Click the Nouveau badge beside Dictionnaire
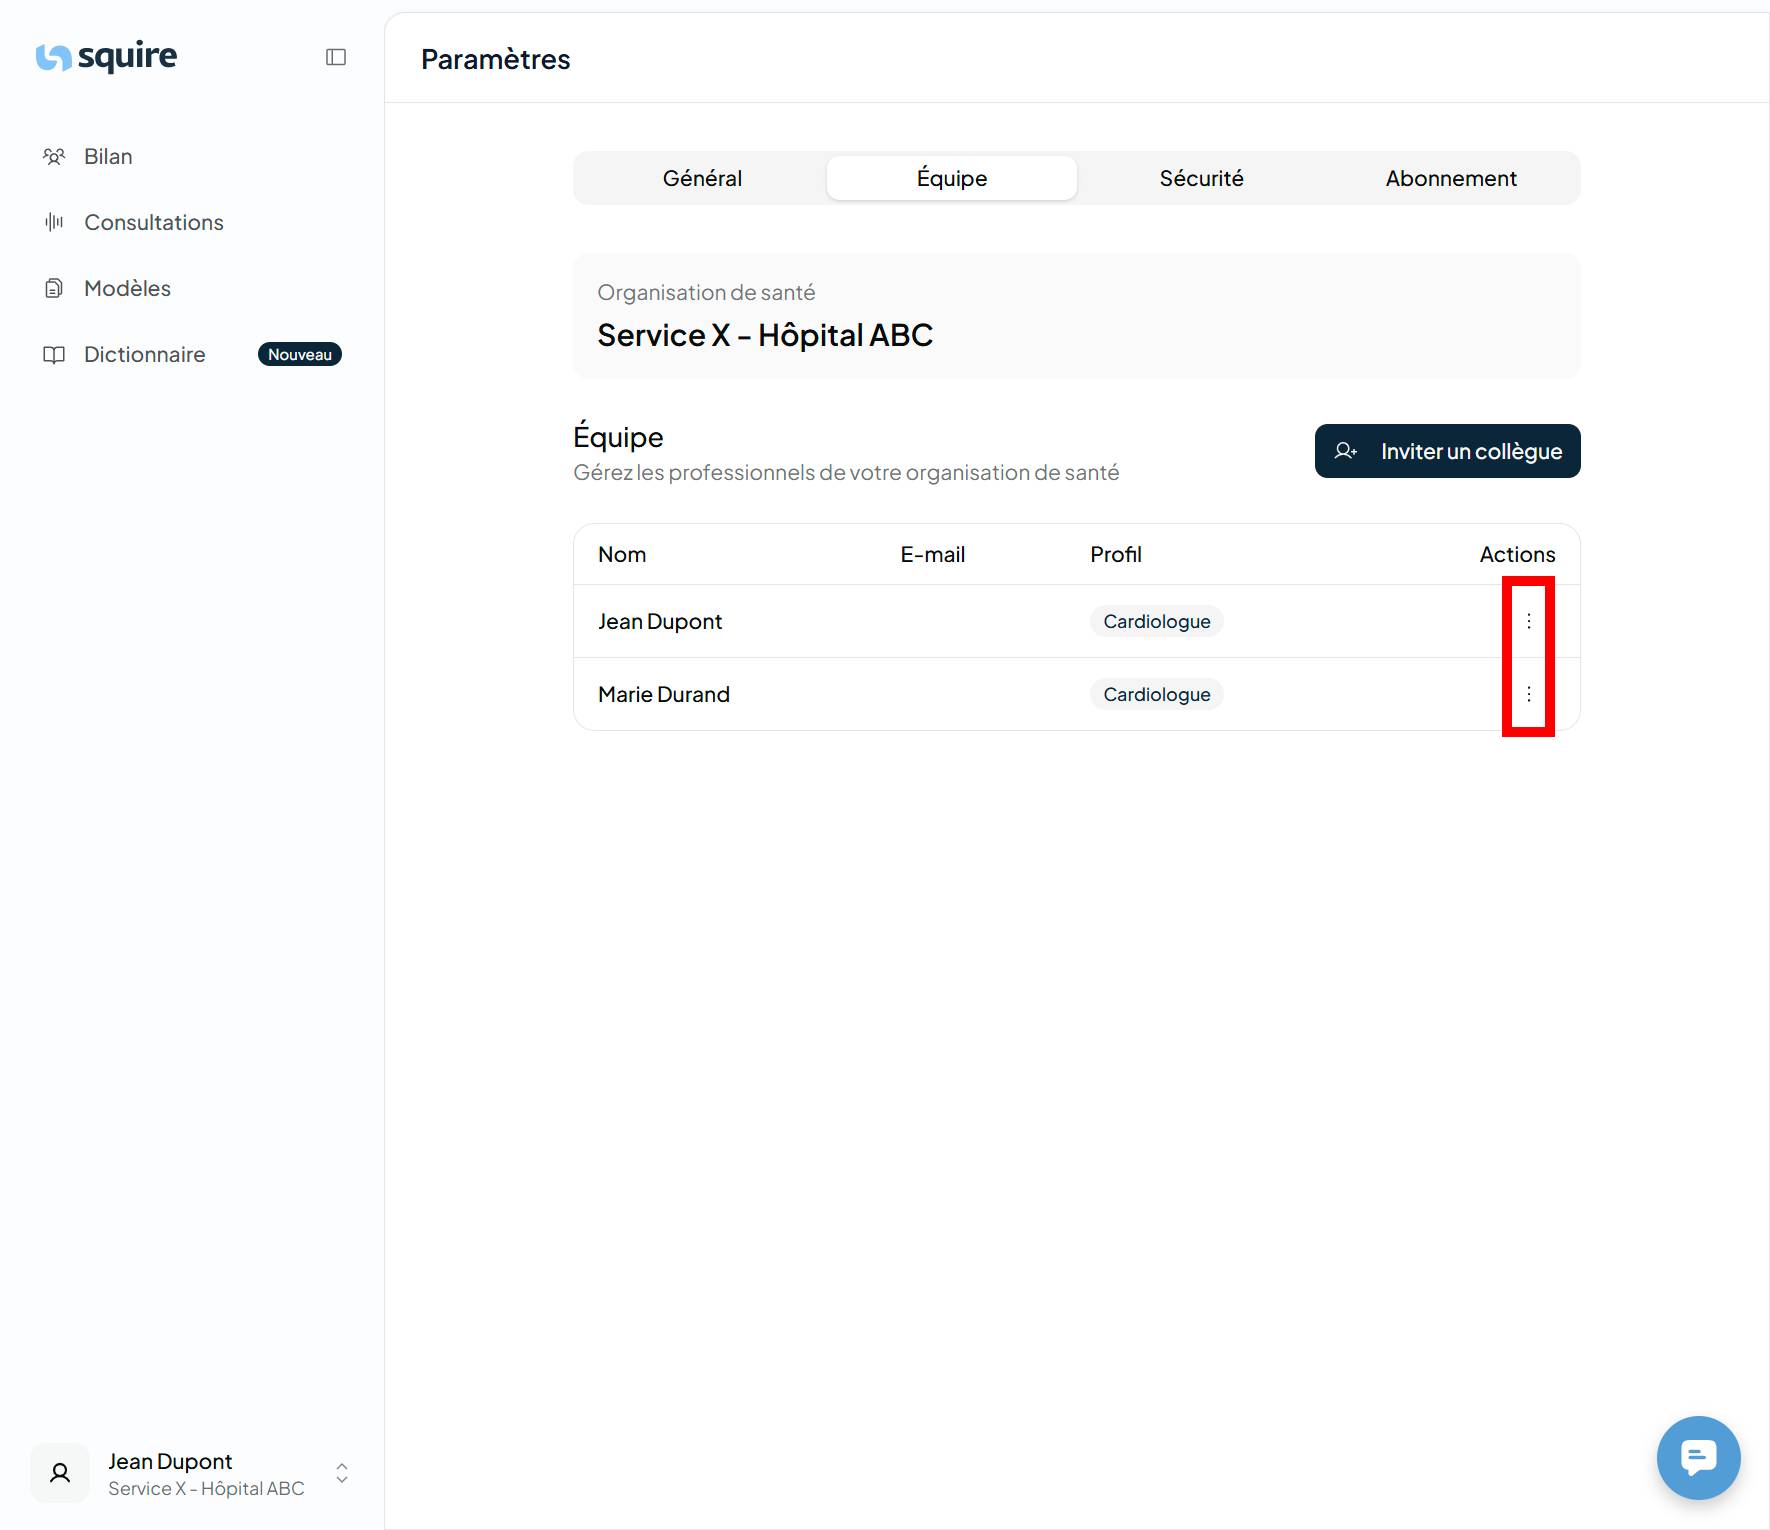The image size is (1770, 1530). pos(299,355)
